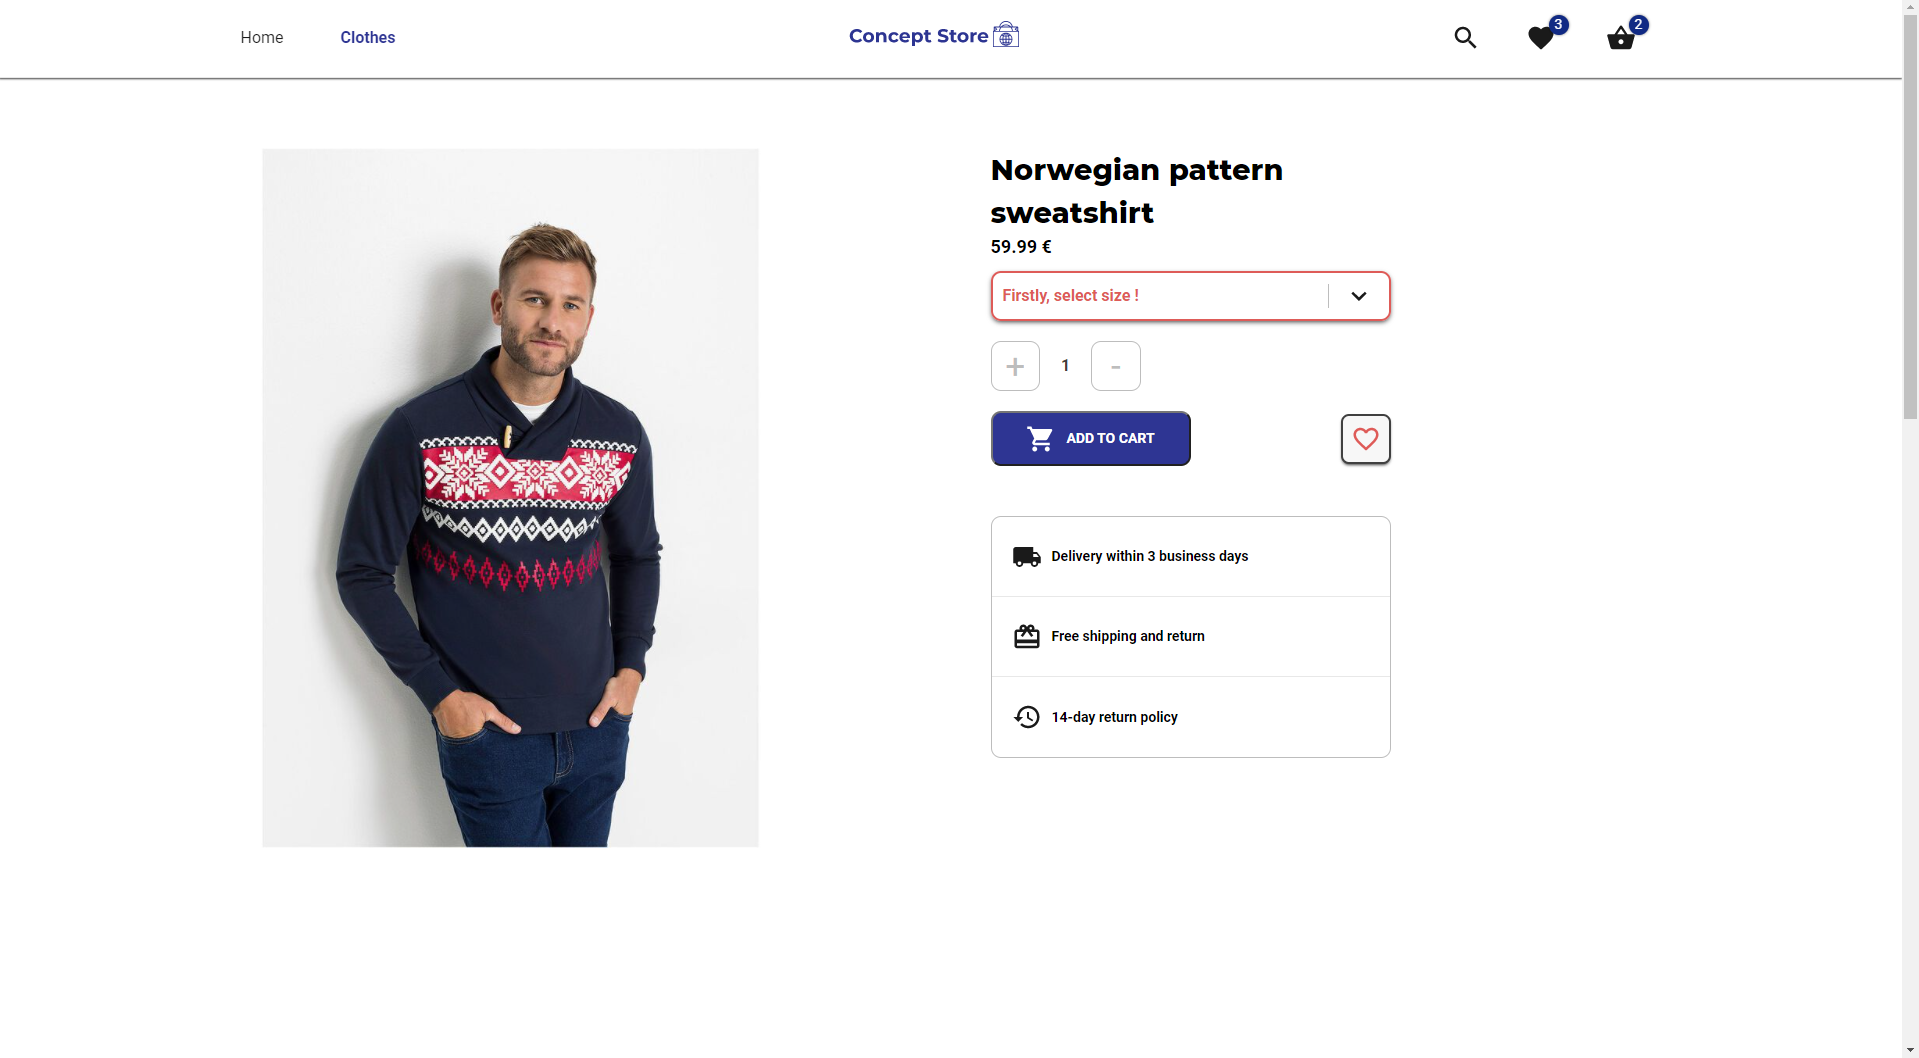
Task: Click the gift box free shipping icon
Action: [1025, 636]
